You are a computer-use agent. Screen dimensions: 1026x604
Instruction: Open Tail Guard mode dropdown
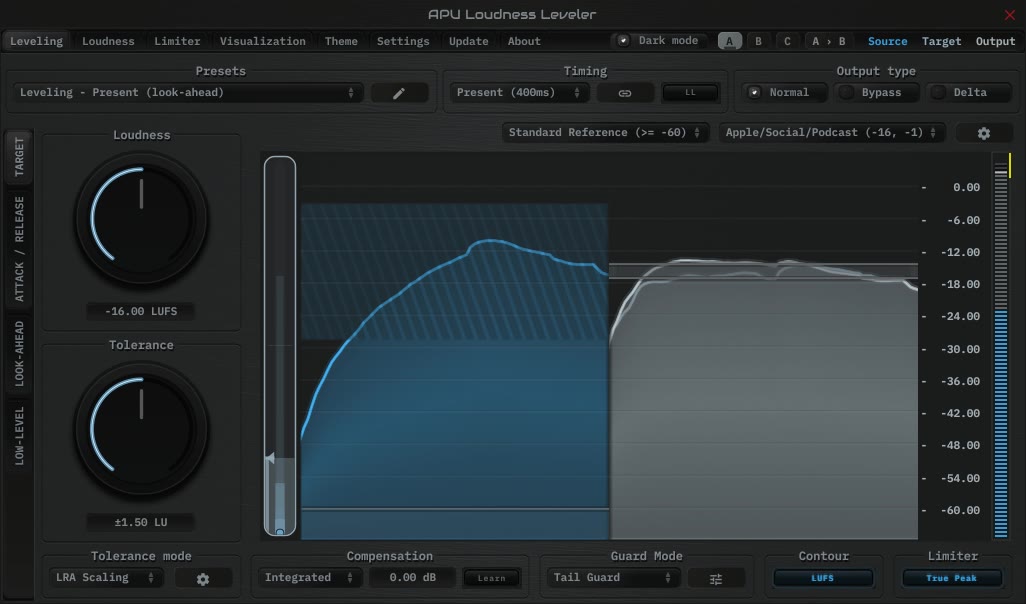tap(614, 578)
